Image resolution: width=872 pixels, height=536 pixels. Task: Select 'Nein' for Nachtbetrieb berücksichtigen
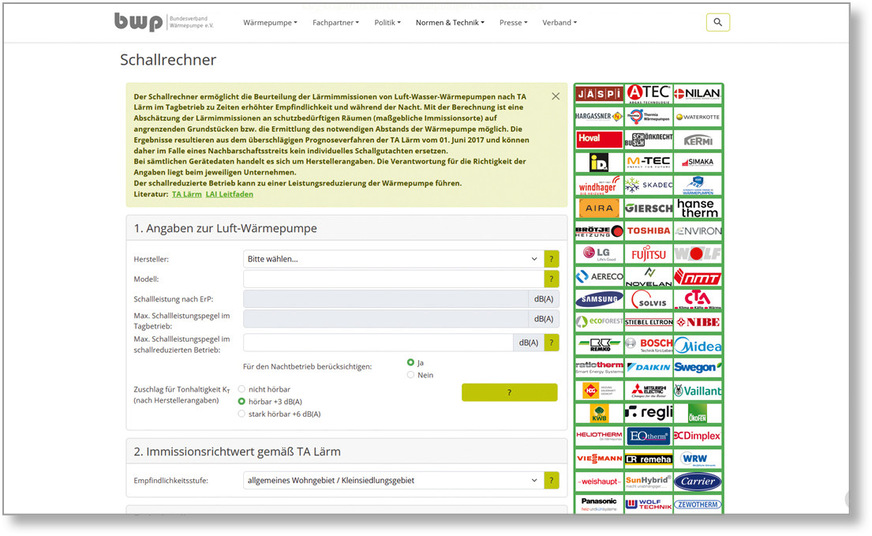click(410, 375)
